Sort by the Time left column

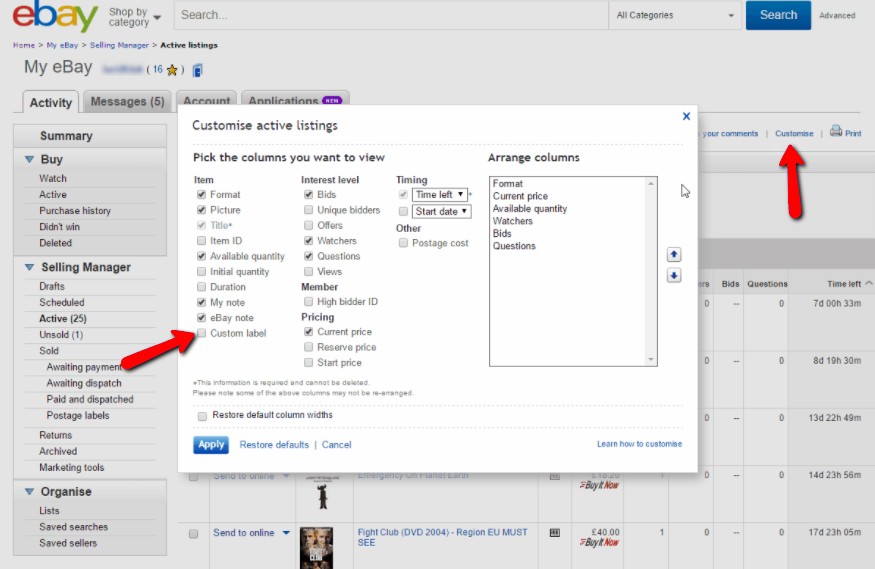(844, 284)
